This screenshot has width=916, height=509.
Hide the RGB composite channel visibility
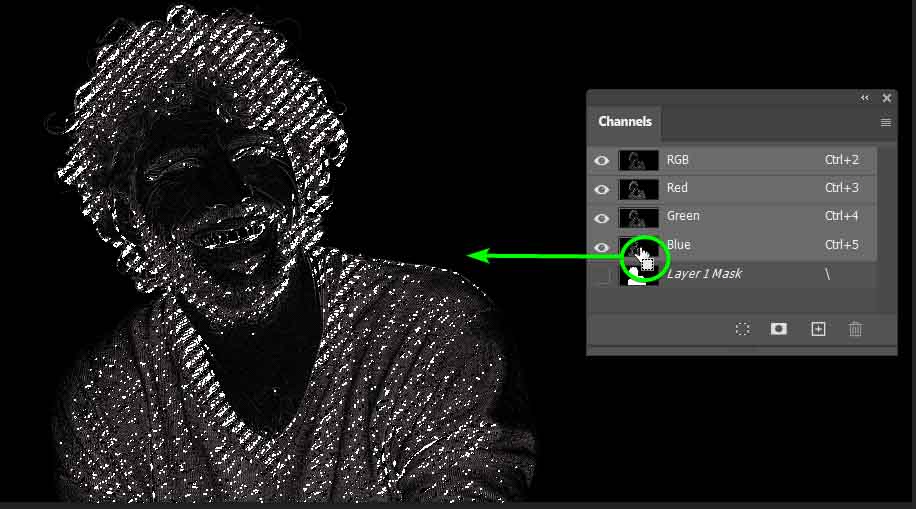[x=602, y=161]
